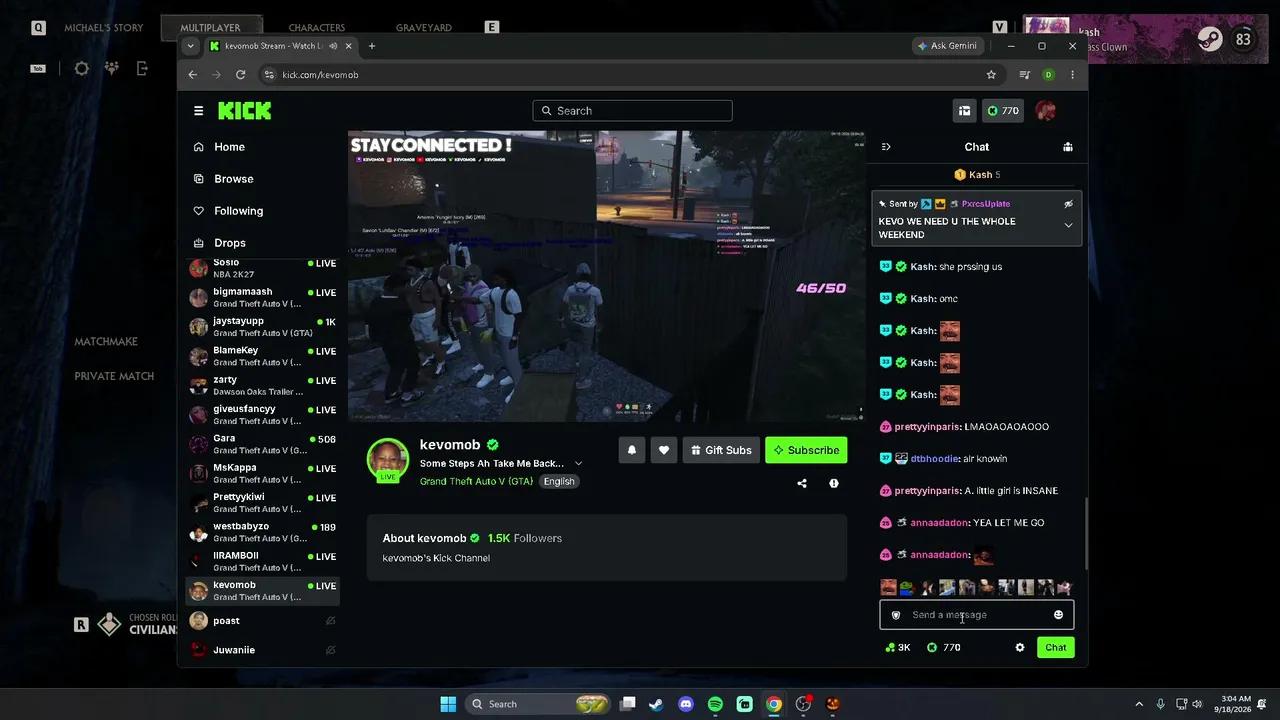The height and width of the screenshot is (720, 1280).
Task: Show hidden system tray icons
Action: tap(1138, 704)
